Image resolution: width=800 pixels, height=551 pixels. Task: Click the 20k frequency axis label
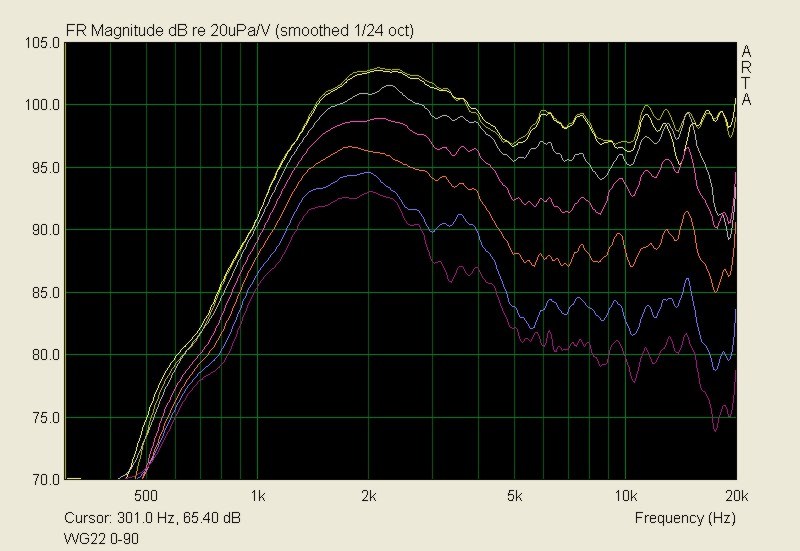tap(737, 495)
